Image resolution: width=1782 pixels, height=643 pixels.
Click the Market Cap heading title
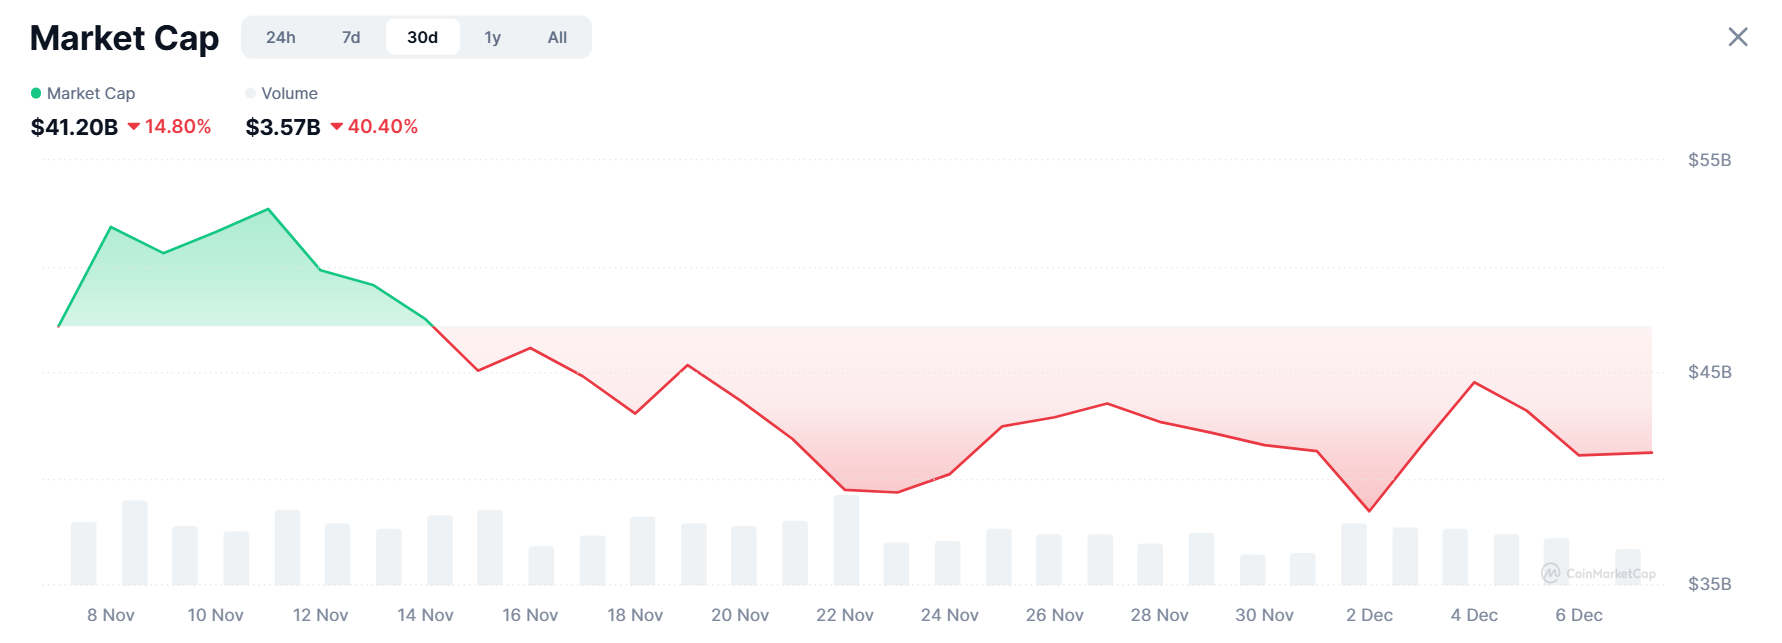pos(124,38)
